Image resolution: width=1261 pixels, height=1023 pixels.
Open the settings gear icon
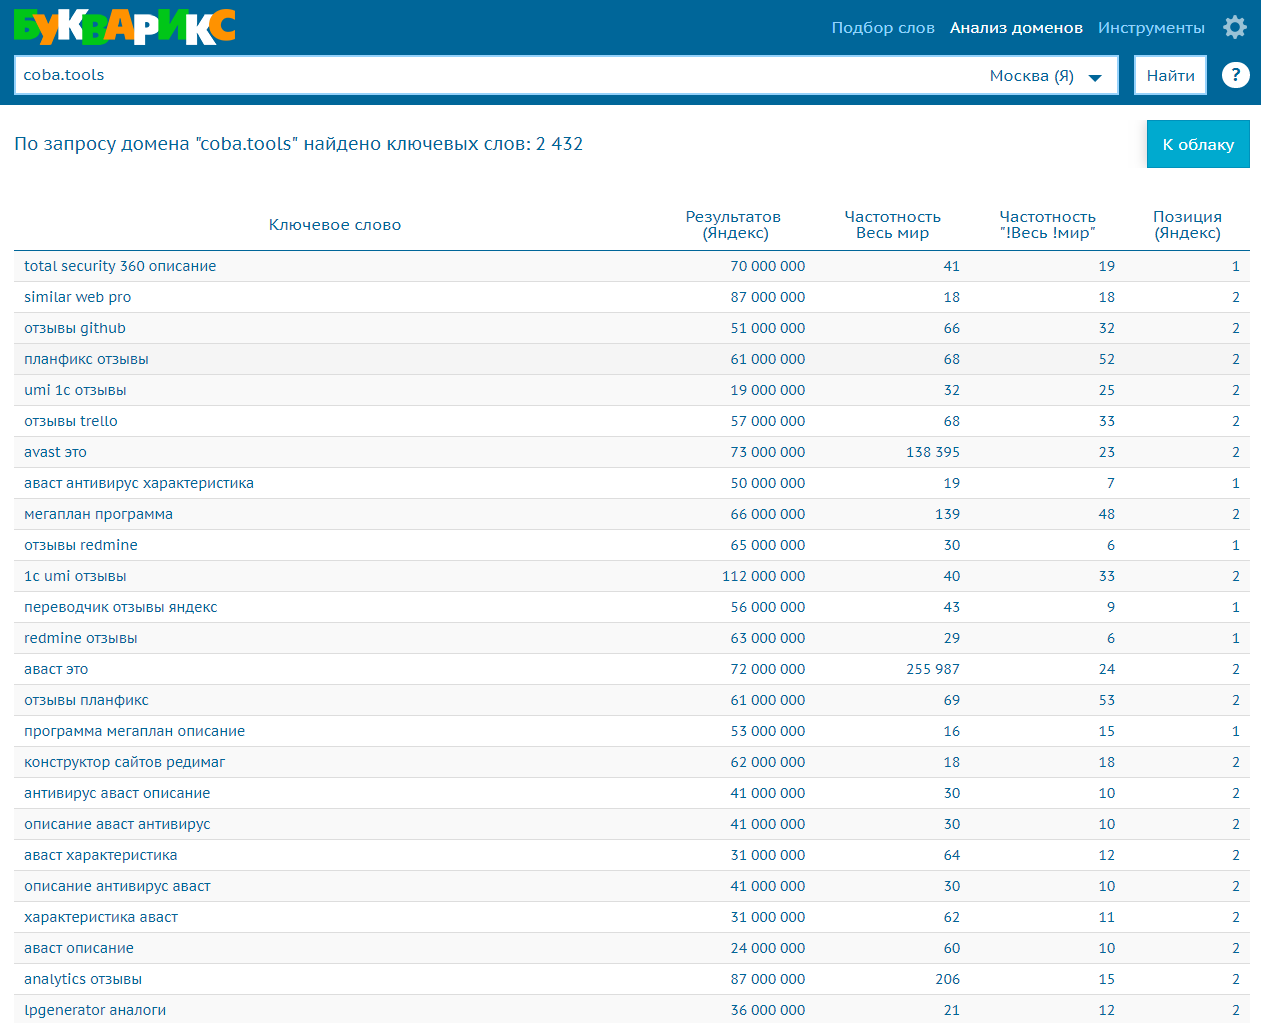[1235, 27]
